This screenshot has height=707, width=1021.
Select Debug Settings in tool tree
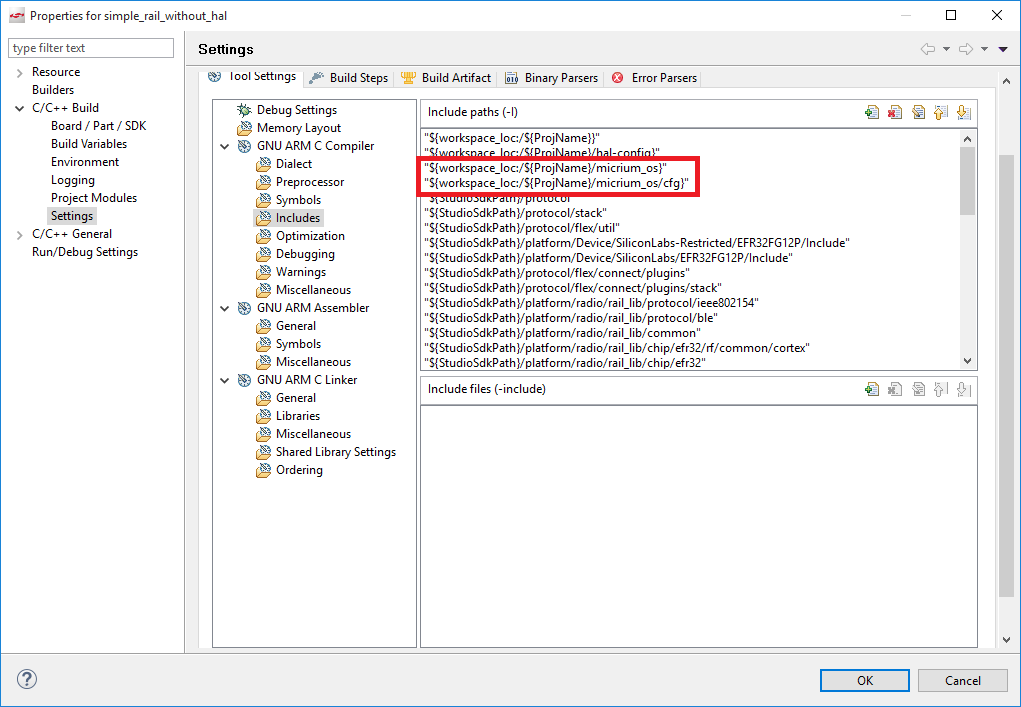pos(296,110)
